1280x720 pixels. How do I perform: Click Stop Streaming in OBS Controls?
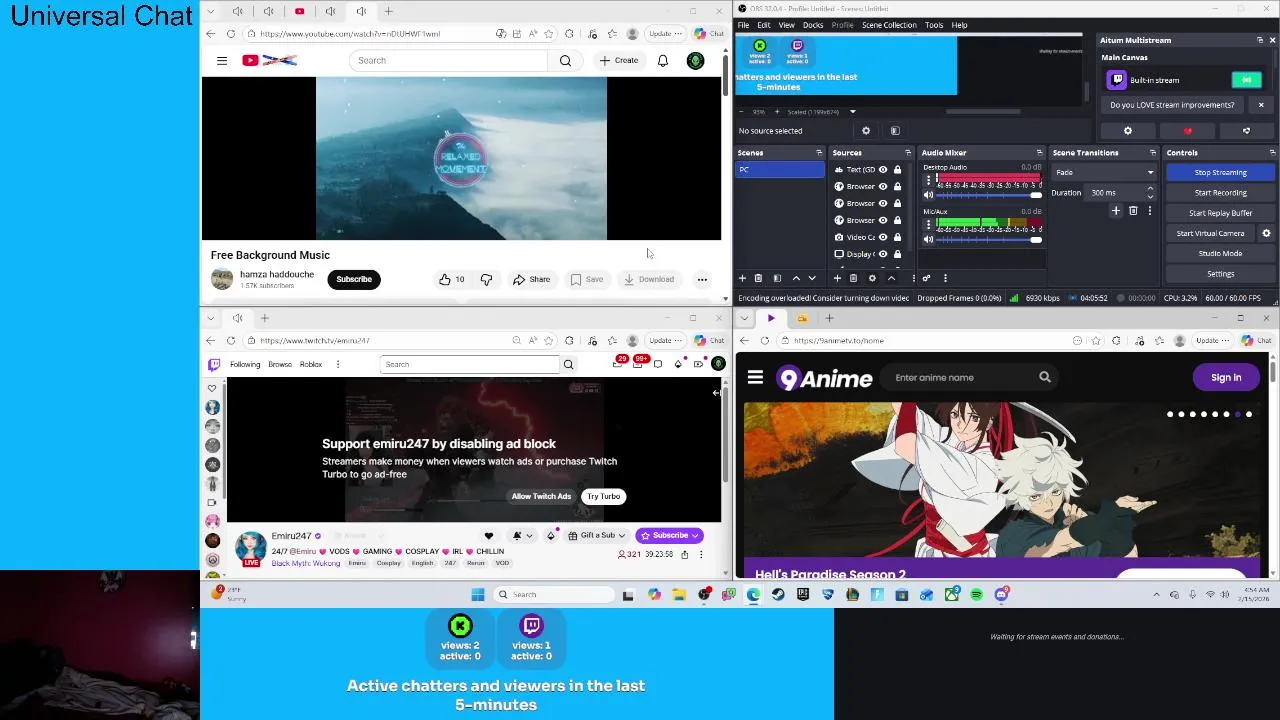click(x=1220, y=172)
